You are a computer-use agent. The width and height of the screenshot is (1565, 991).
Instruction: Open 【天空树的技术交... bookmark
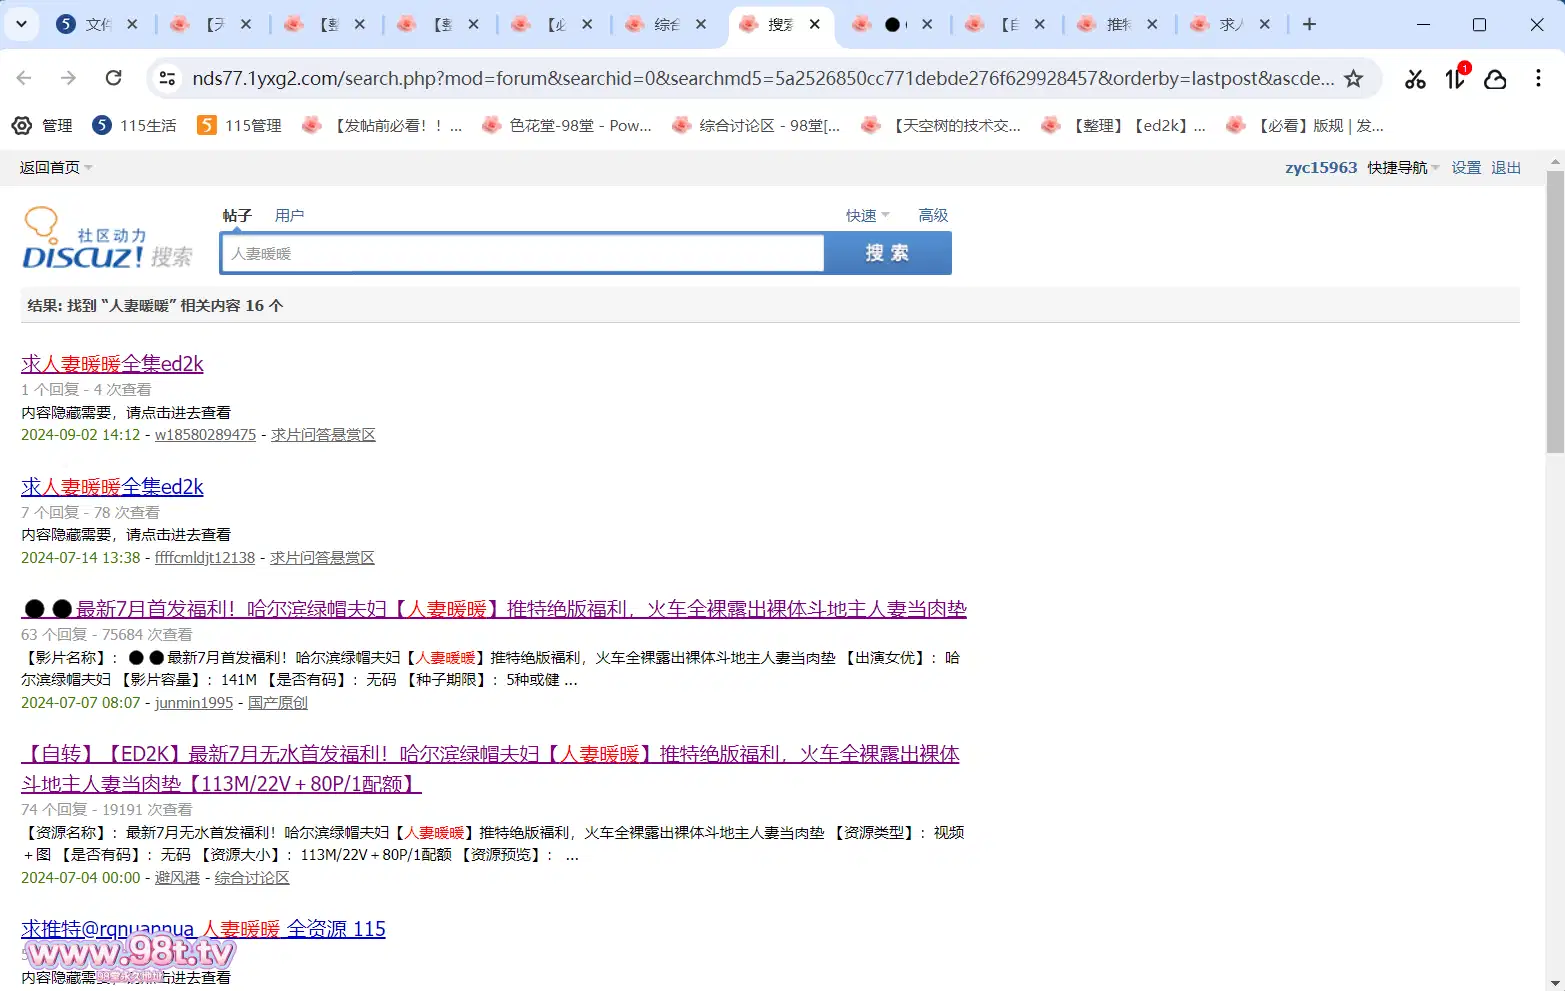point(941,125)
